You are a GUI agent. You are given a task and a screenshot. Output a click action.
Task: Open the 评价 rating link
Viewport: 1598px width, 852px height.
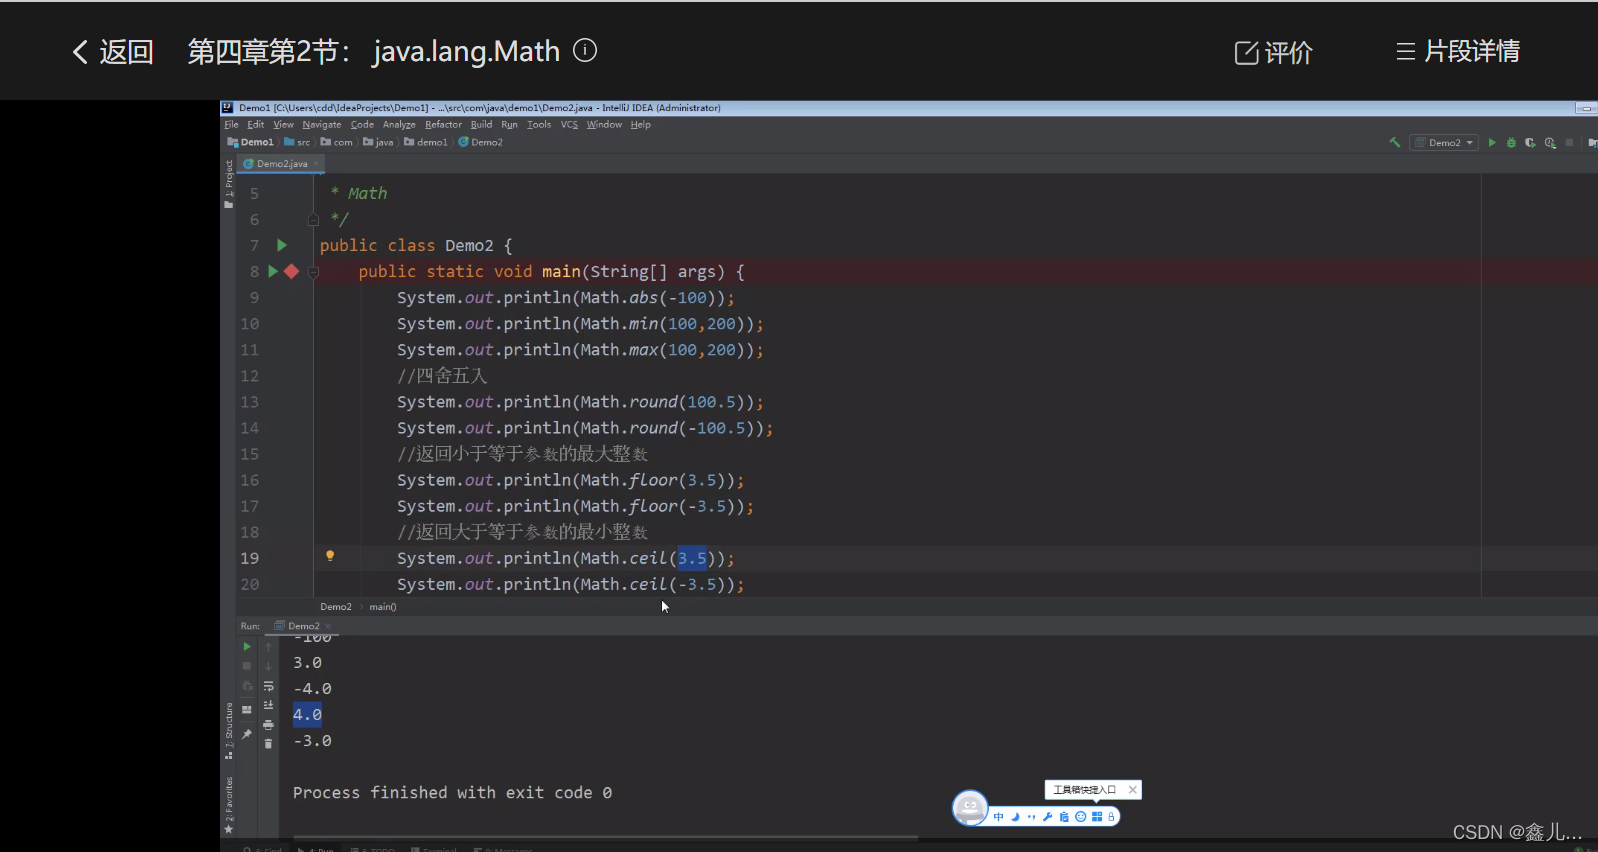1273,53
